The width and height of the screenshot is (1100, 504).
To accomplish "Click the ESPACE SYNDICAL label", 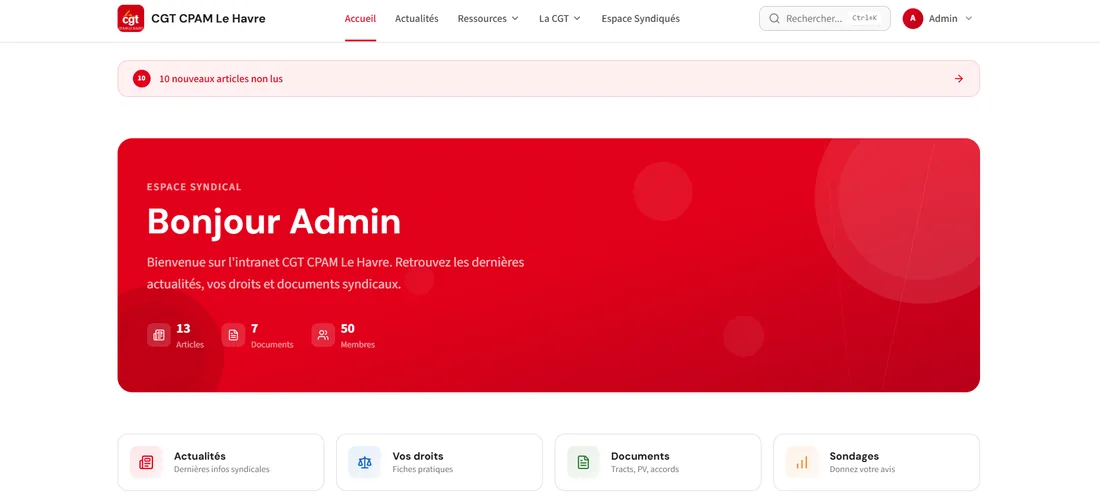I will coord(194,187).
